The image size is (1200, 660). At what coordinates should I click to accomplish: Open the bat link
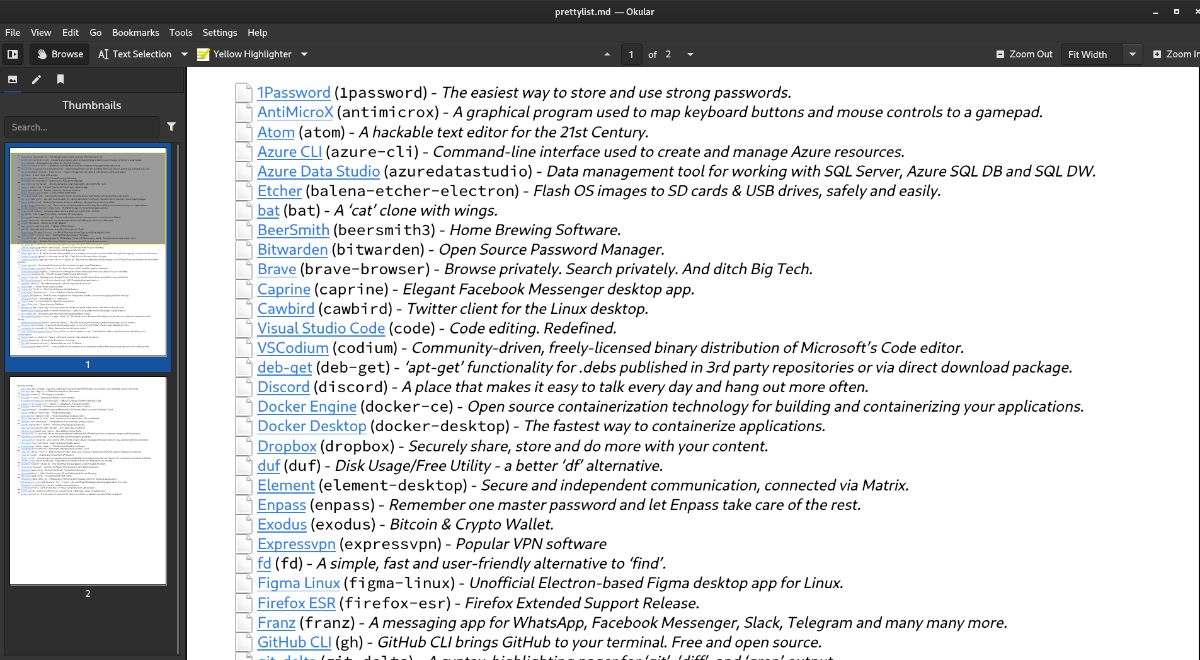[268, 210]
